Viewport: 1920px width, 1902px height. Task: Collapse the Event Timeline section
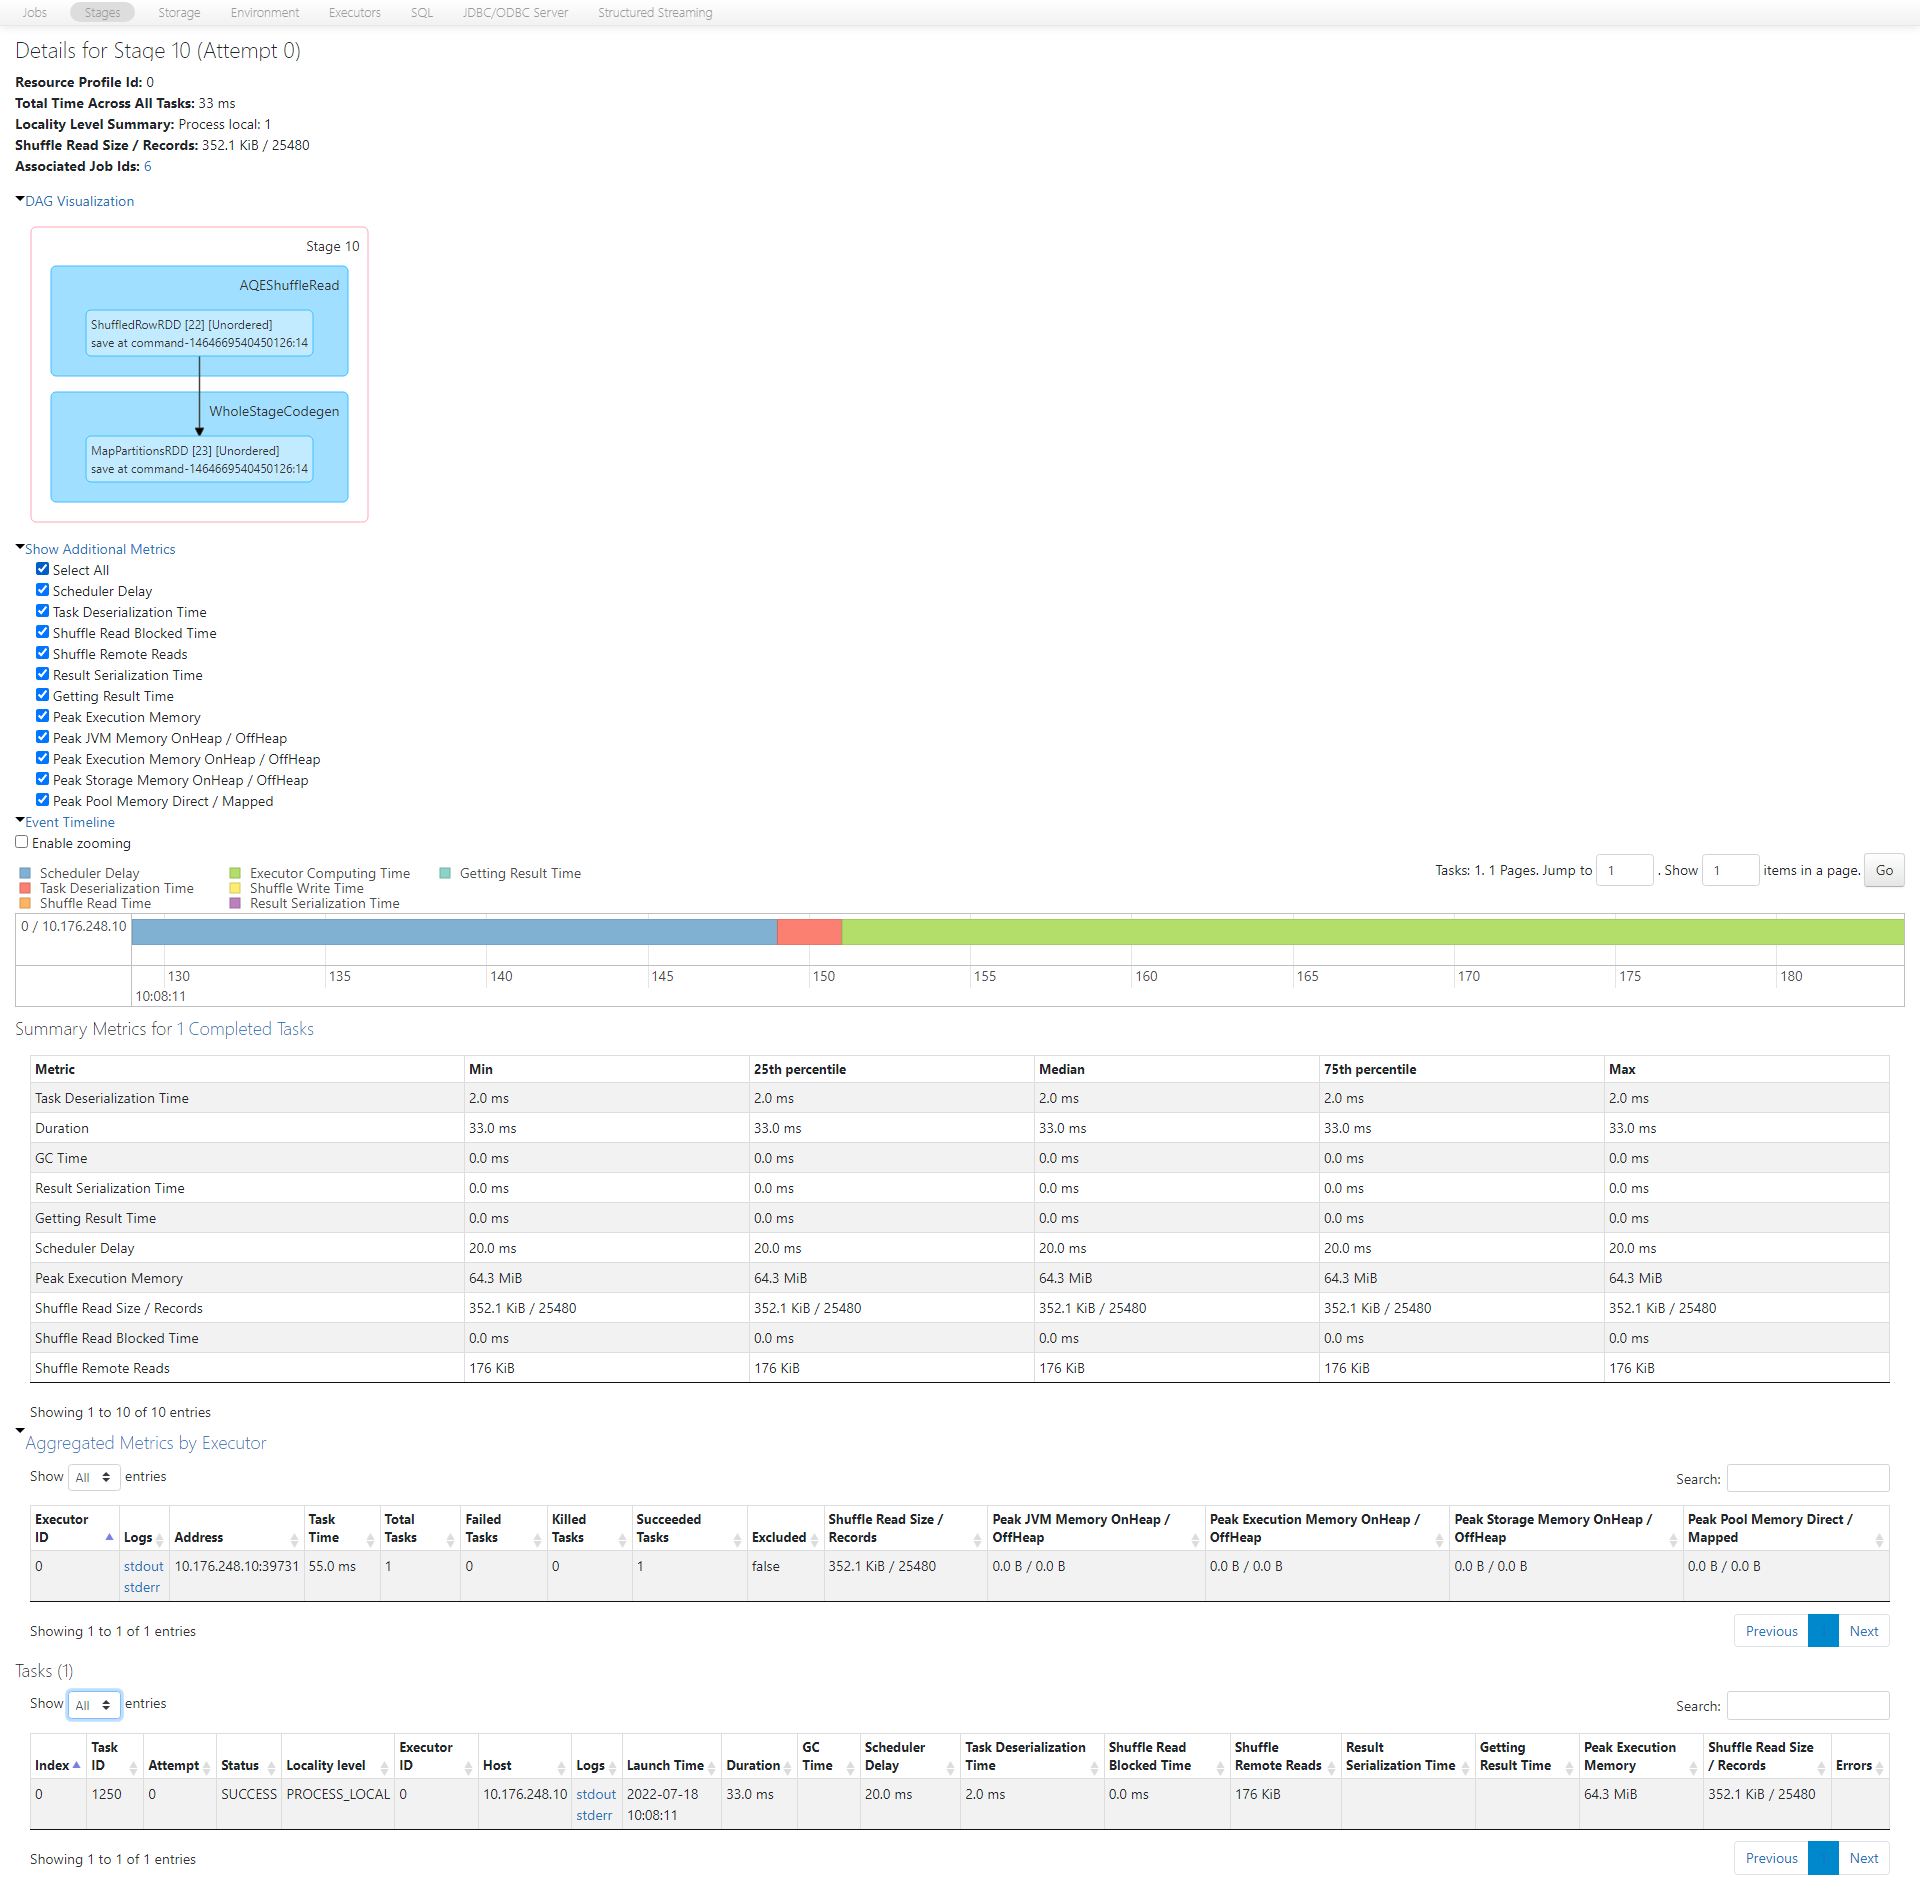(69, 822)
